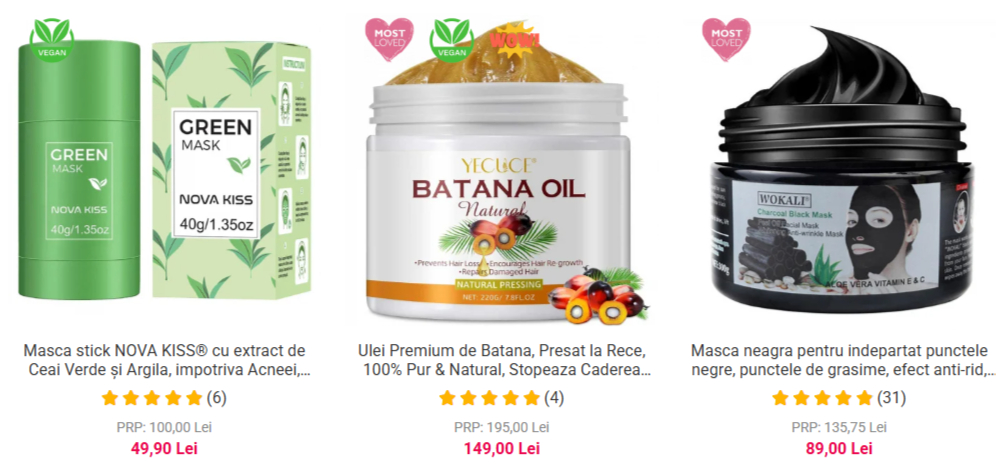The image size is (996, 475).
Task: Click the Vegan leaf badge on Batana Oil
Action: click(x=451, y=39)
